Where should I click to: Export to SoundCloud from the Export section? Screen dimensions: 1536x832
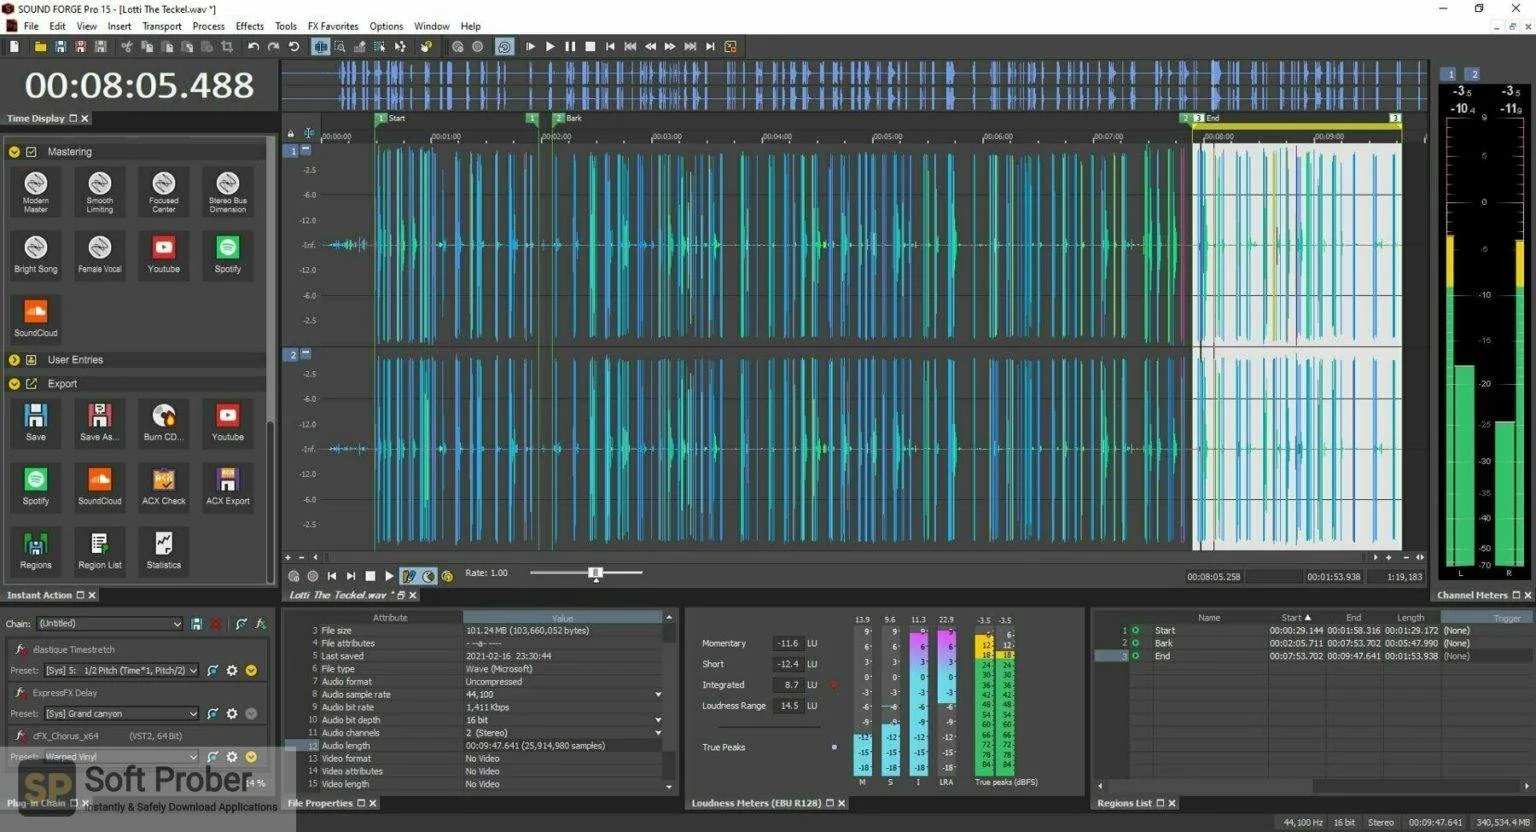point(100,486)
